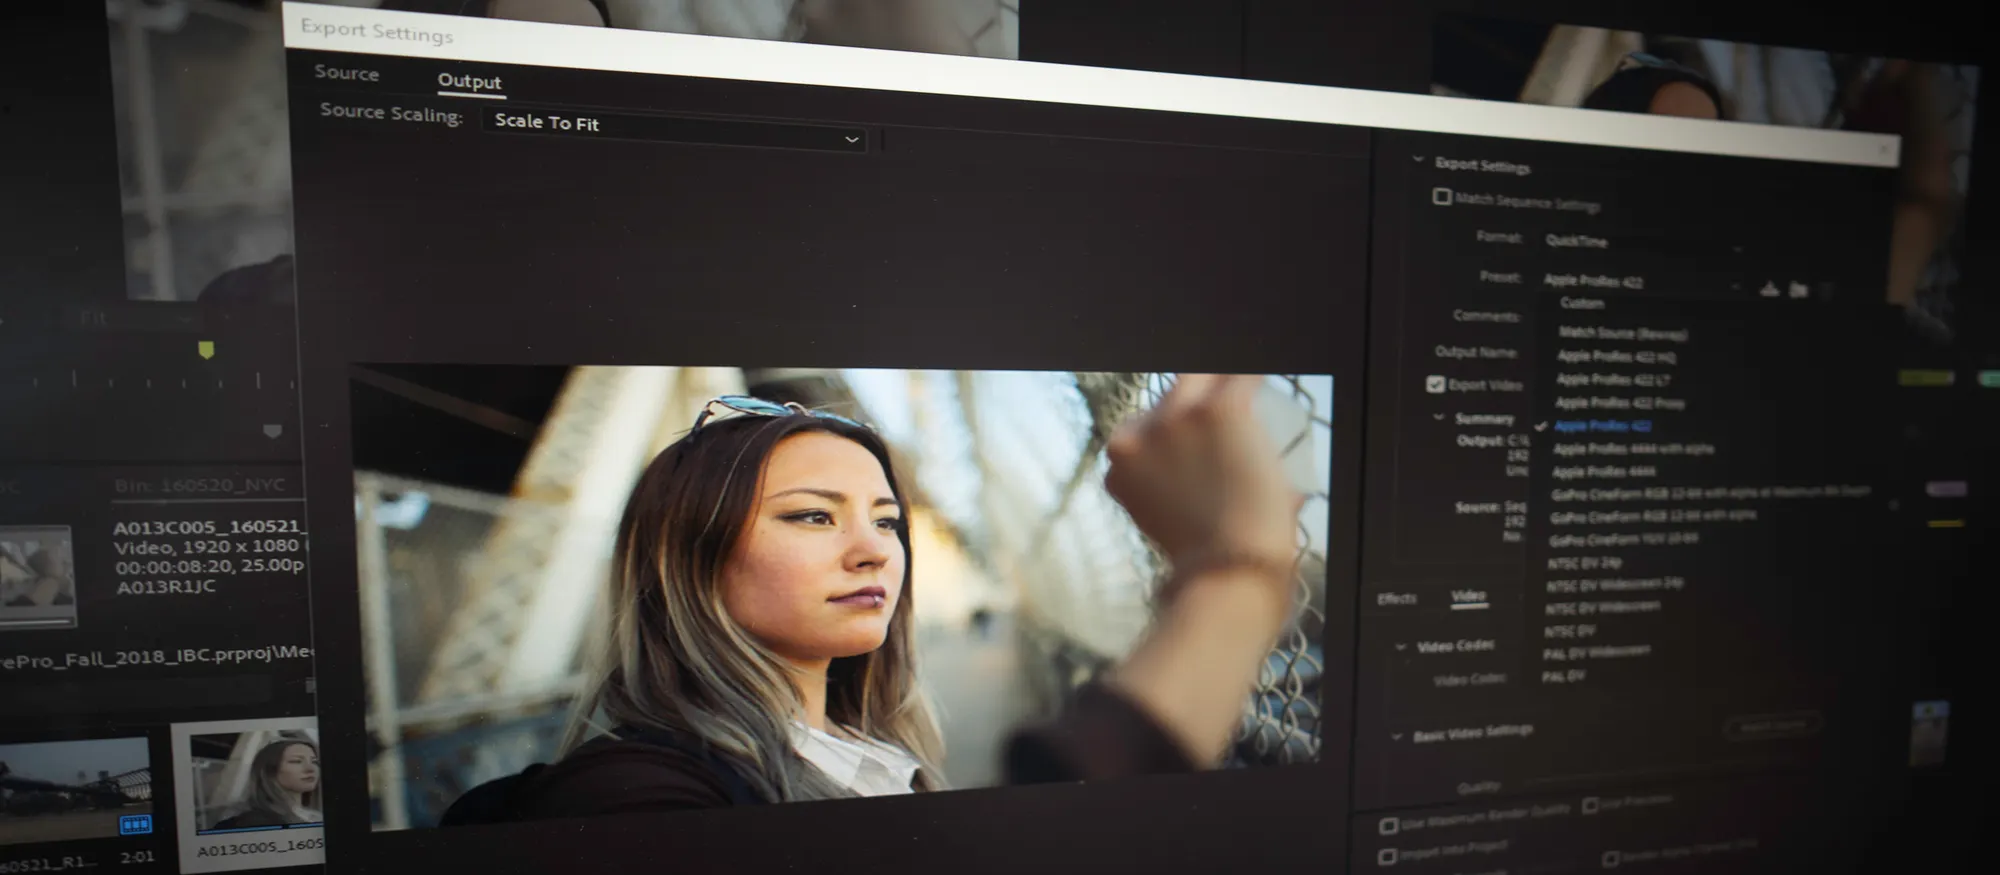Click the clip thumbnail with 2:01 duration

75,789
